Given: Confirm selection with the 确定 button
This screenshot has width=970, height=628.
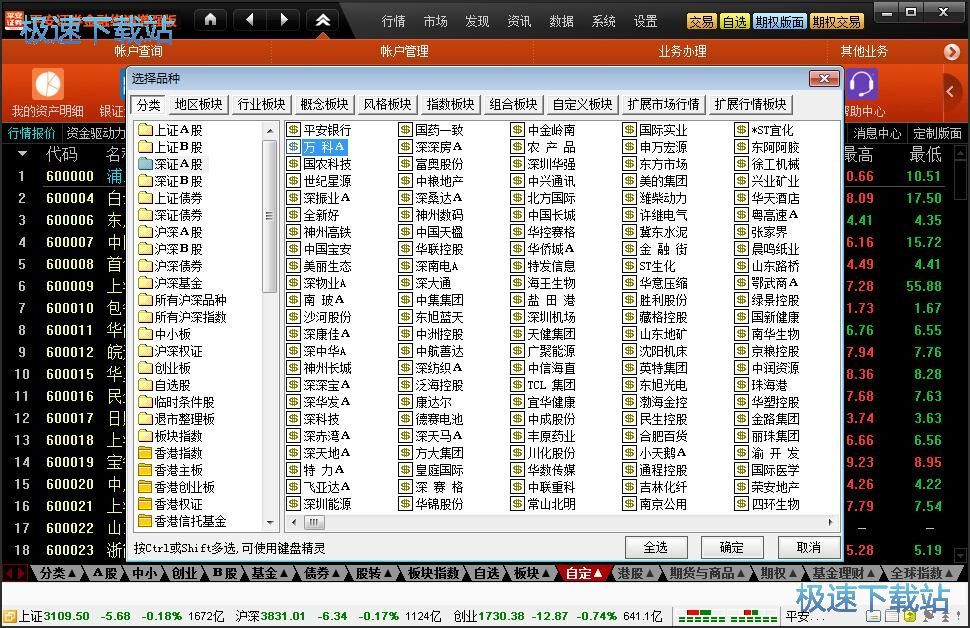Looking at the screenshot, I should coord(731,547).
